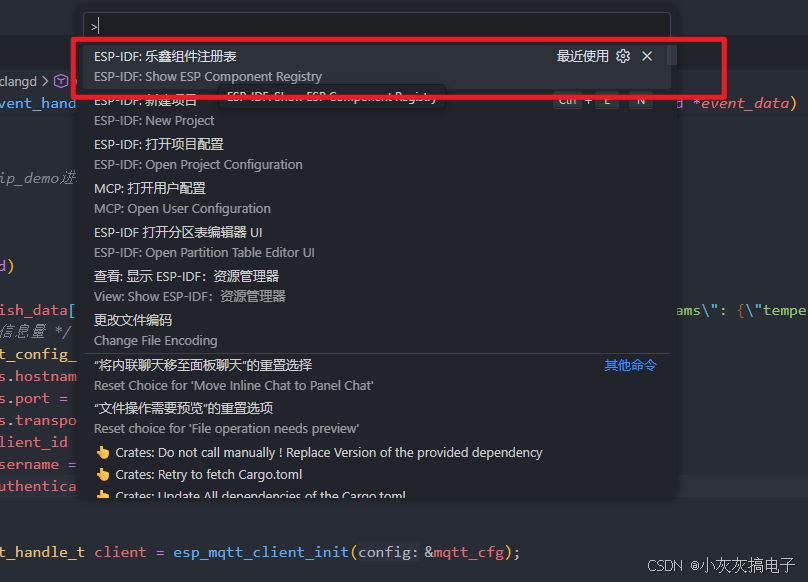Click esp_mqtt_client_init function call in editor
This screenshot has height=582, width=808.
pyautogui.click(x=261, y=552)
